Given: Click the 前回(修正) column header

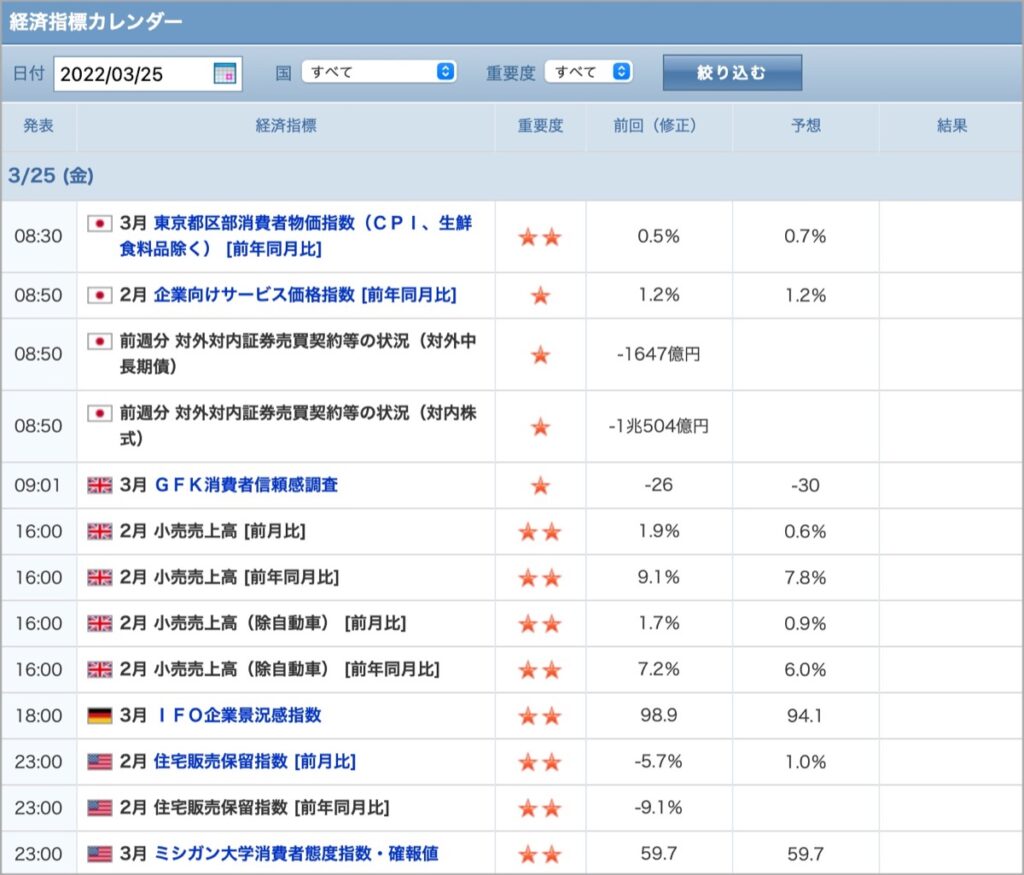Looking at the screenshot, I should [x=658, y=125].
